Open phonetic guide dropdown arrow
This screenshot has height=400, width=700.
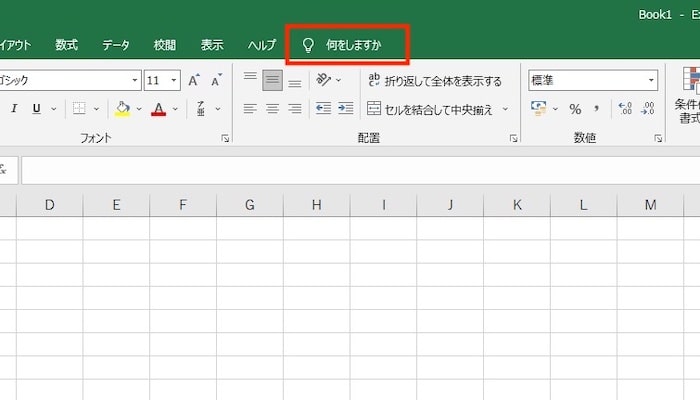218,108
